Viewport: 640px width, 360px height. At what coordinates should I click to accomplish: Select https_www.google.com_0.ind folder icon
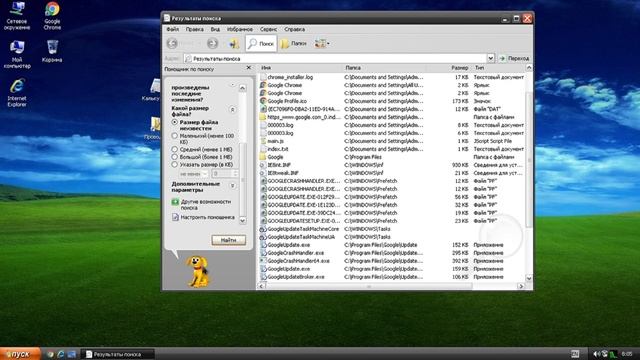263,117
